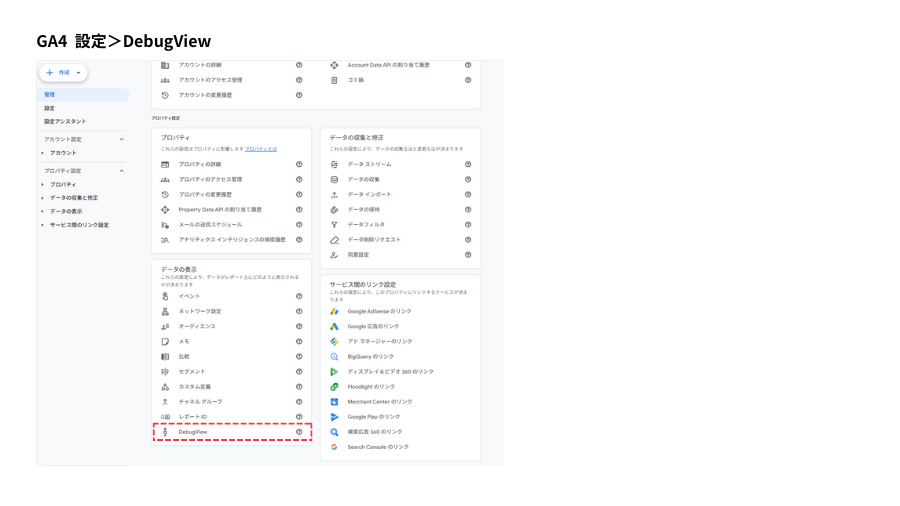900x506 pixels.
Task: Click the オーディエンス icon
Action: coord(165,326)
